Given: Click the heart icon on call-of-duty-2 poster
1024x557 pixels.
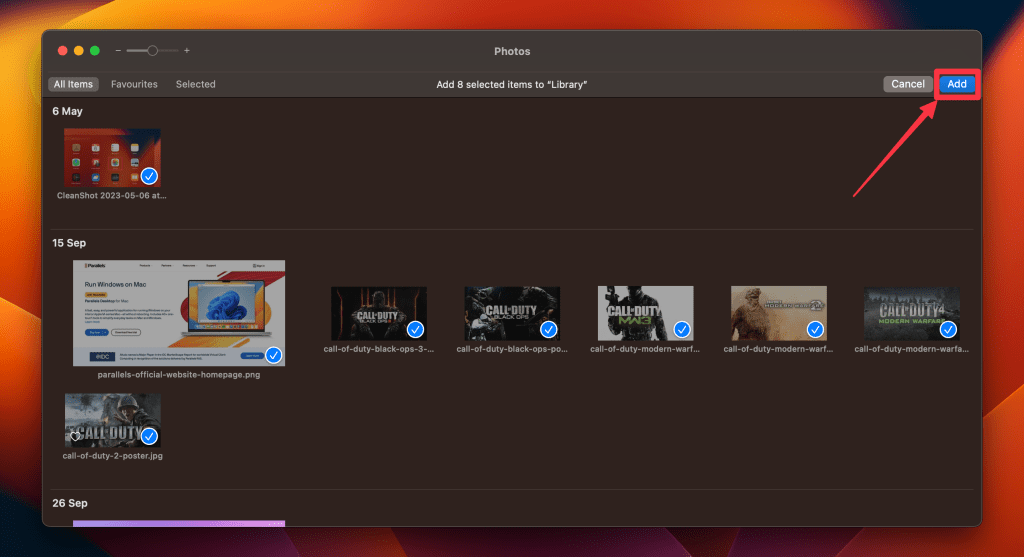Looking at the screenshot, I should (x=75, y=436).
